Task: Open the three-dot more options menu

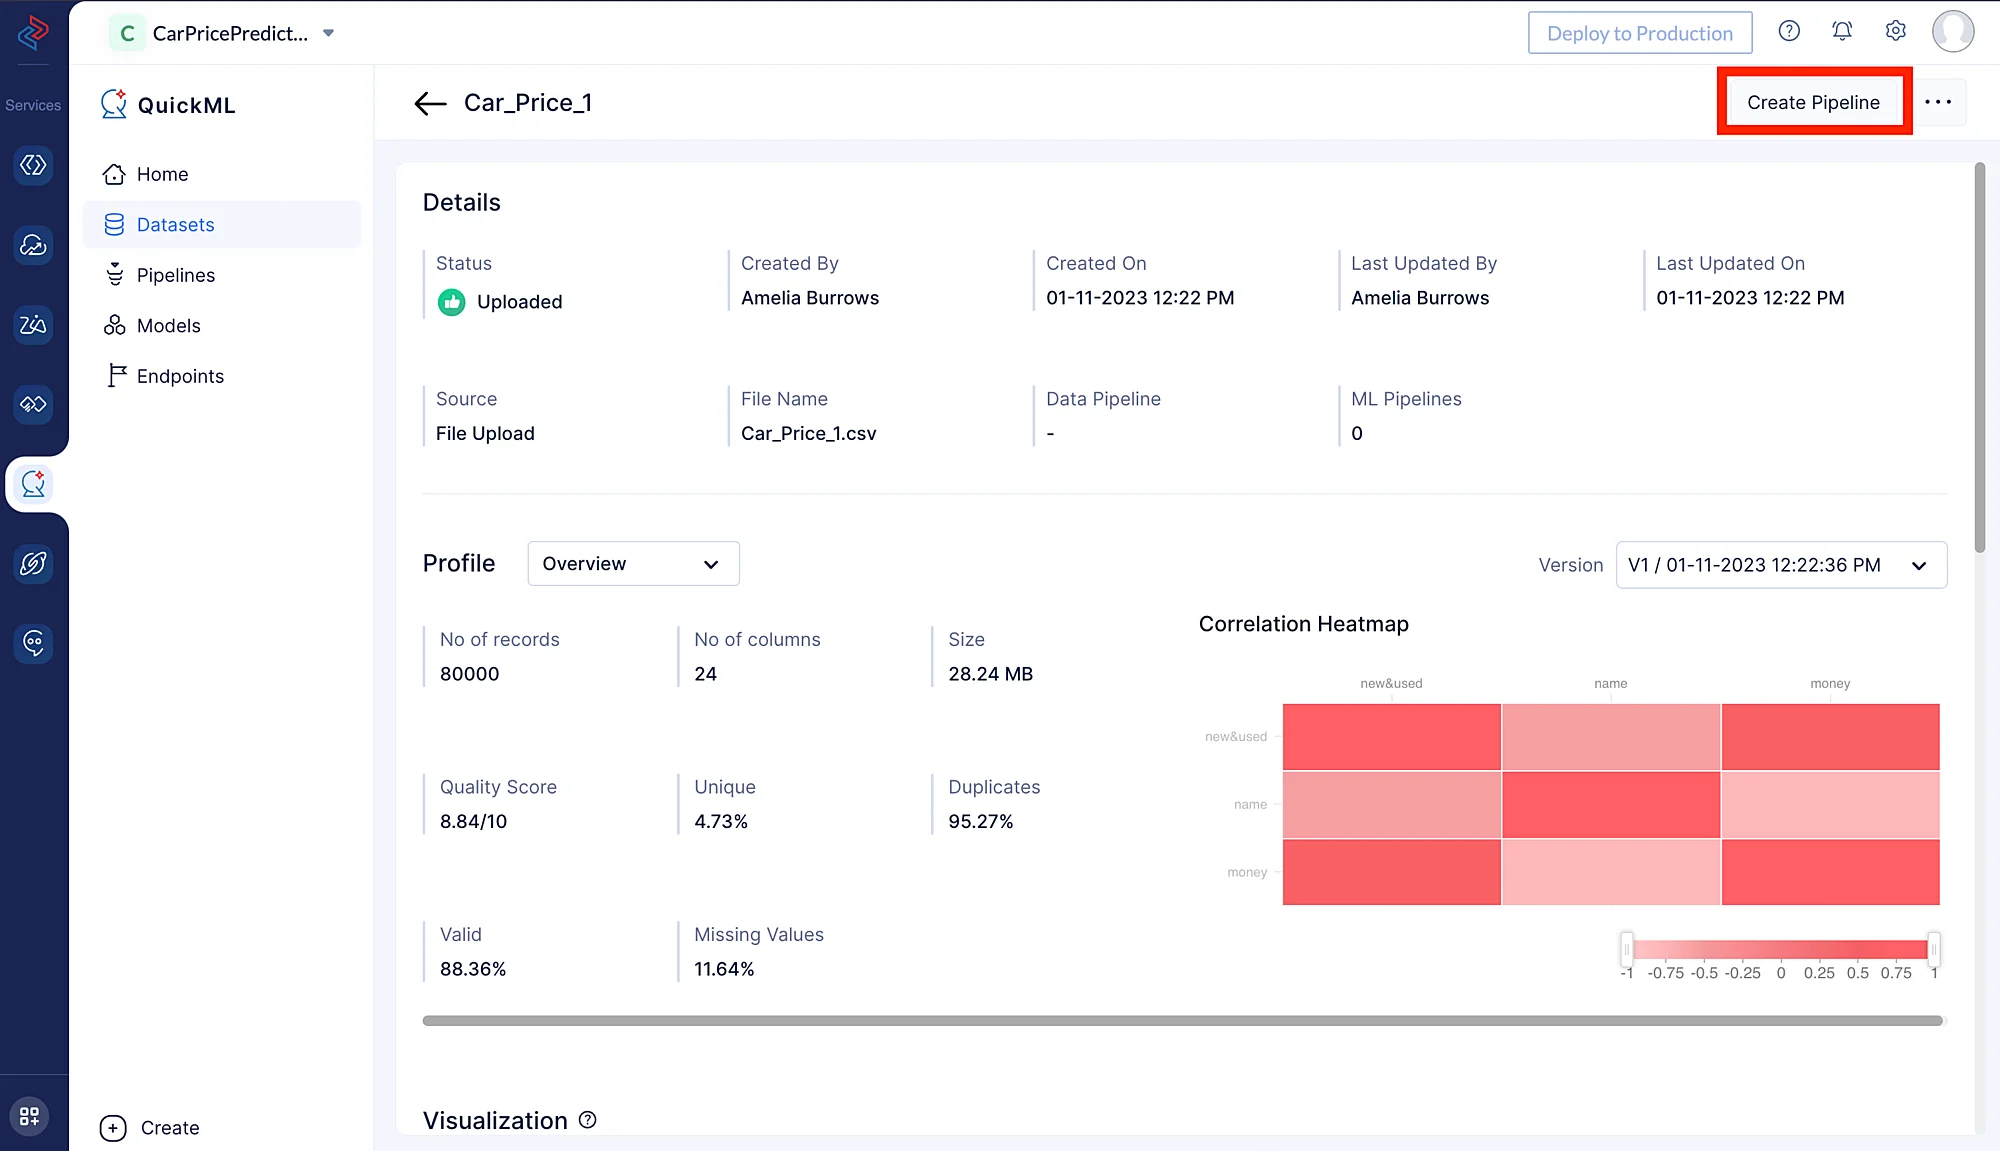Action: point(1938,102)
